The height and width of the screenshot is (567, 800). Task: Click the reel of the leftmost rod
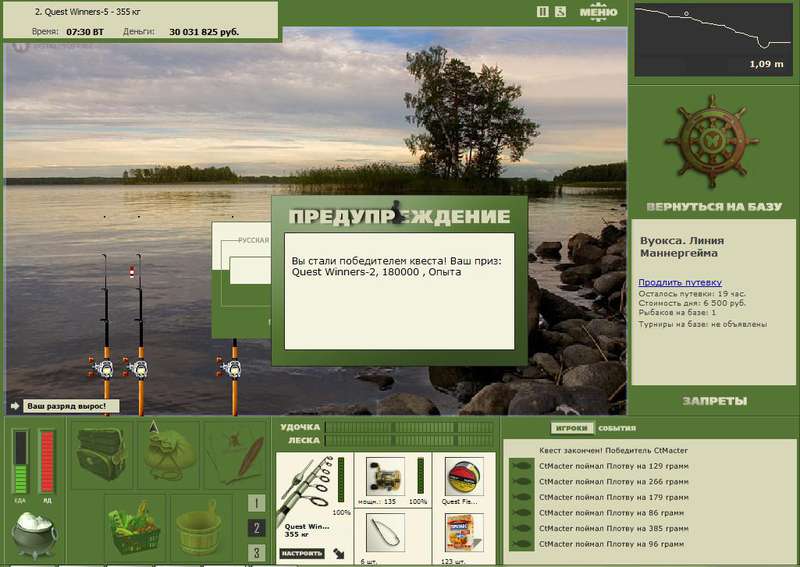tap(103, 368)
